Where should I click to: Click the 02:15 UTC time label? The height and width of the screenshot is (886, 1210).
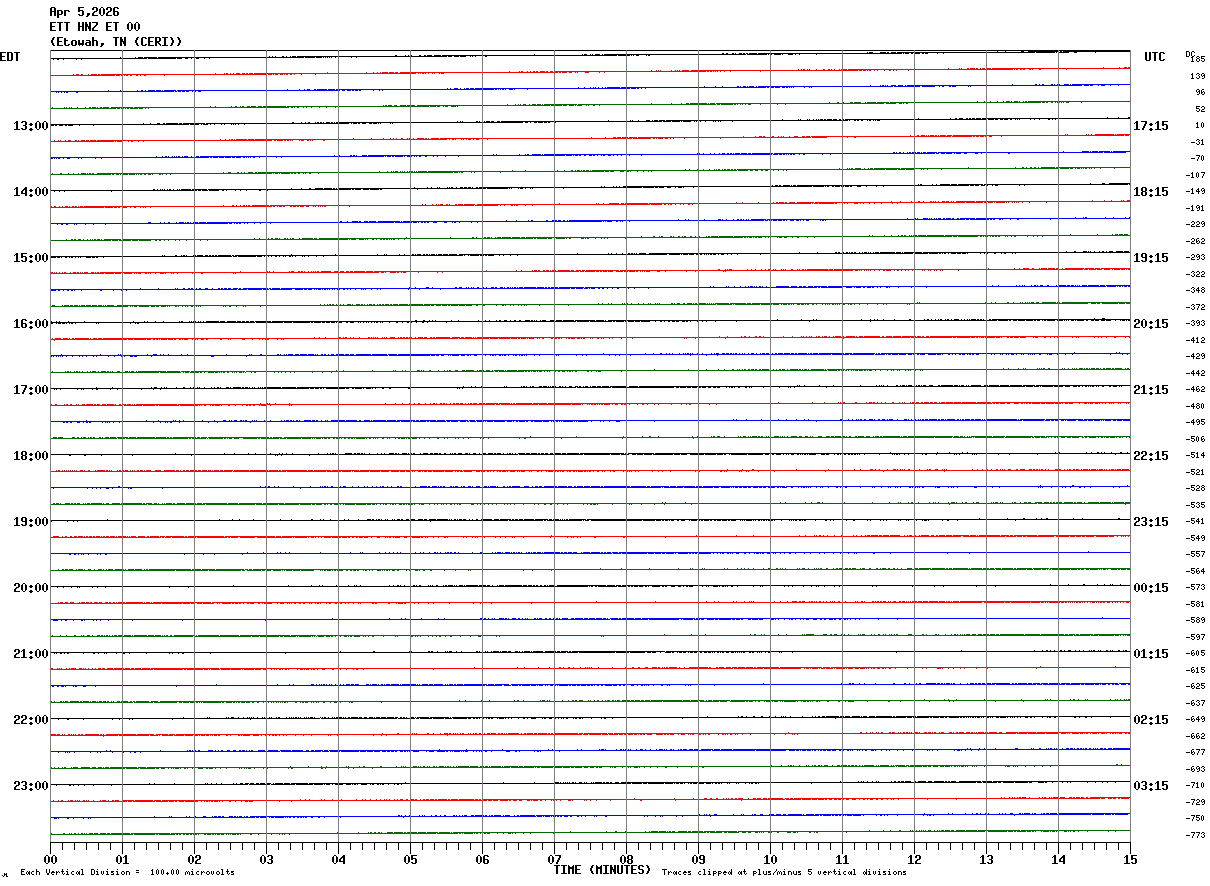[1150, 720]
